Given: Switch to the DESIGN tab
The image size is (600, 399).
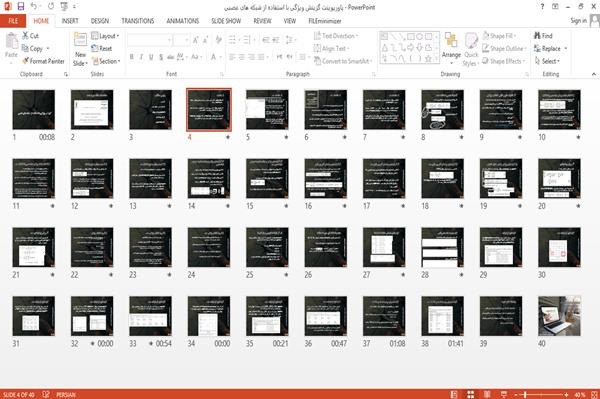Looking at the screenshot, I should (x=100, y=21).
